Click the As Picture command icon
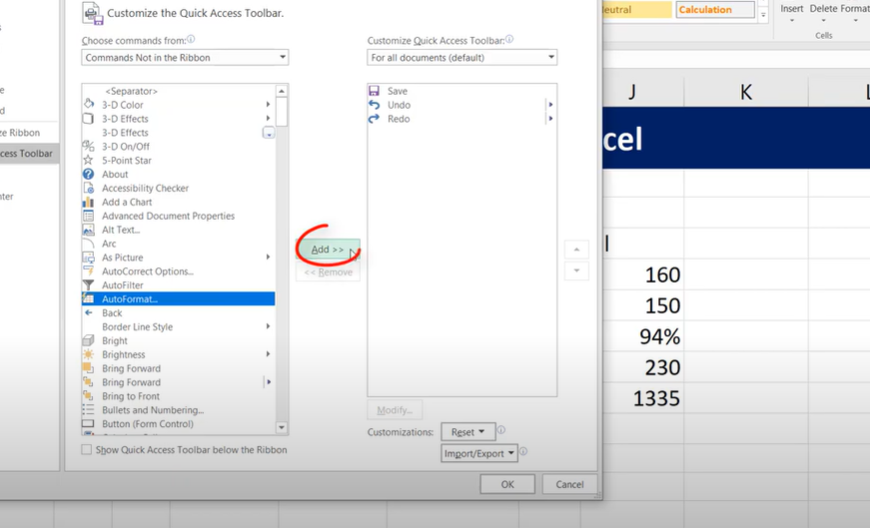 88,257
